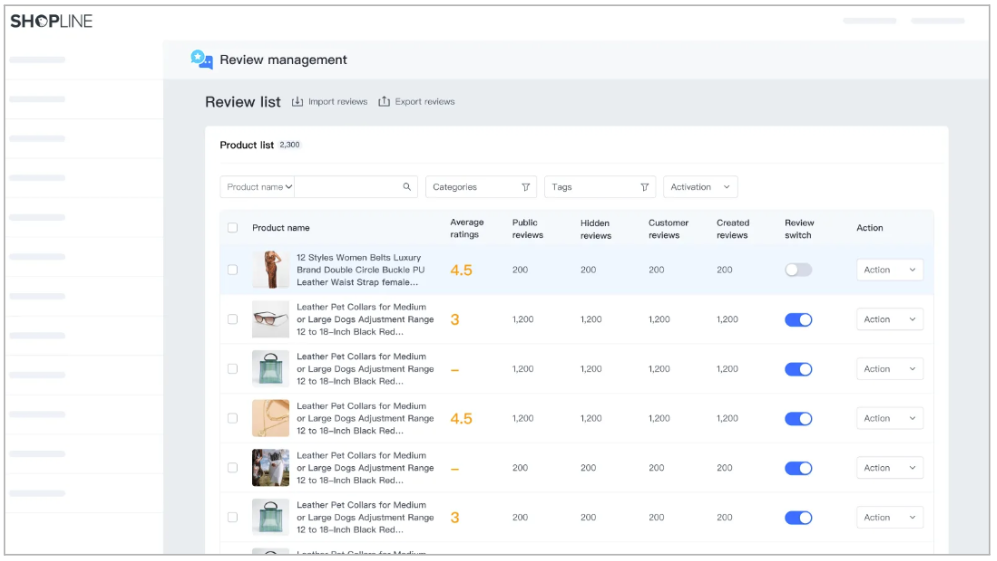
Task: Click the gold necklace product thumbnail
Action: (270, 419)
